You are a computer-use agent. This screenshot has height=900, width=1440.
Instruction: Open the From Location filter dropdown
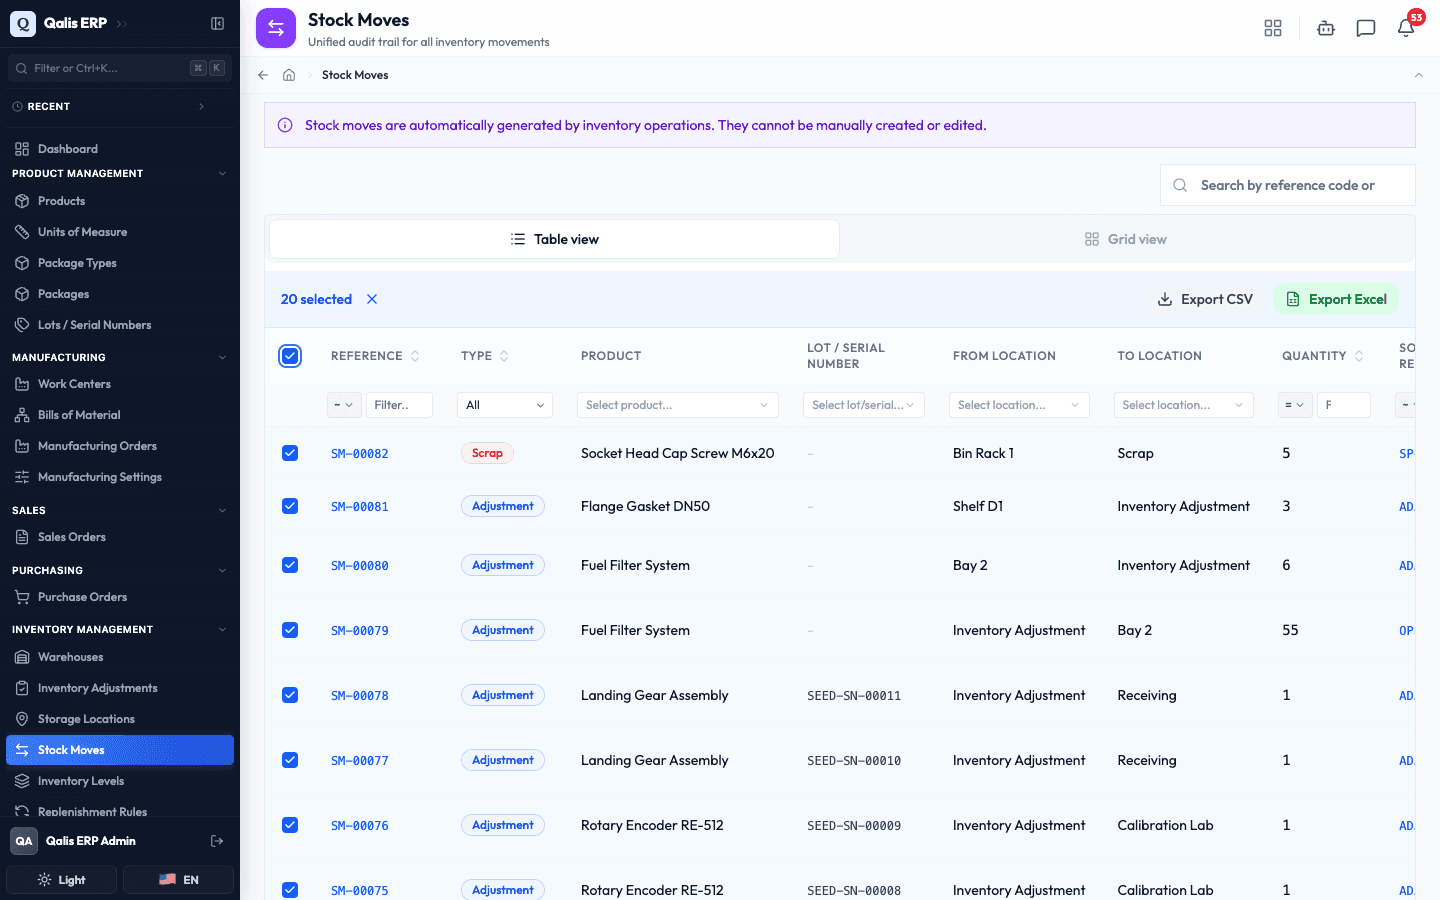pyautogui.click(x=1019, y=405)
